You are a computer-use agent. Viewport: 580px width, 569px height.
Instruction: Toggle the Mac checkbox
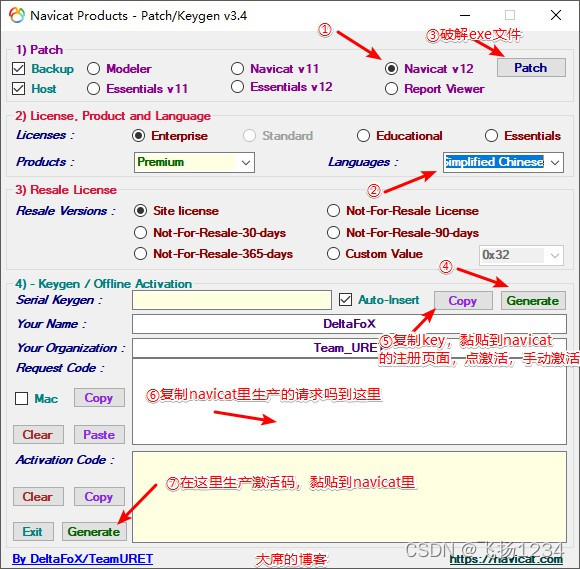coord(21,398)
